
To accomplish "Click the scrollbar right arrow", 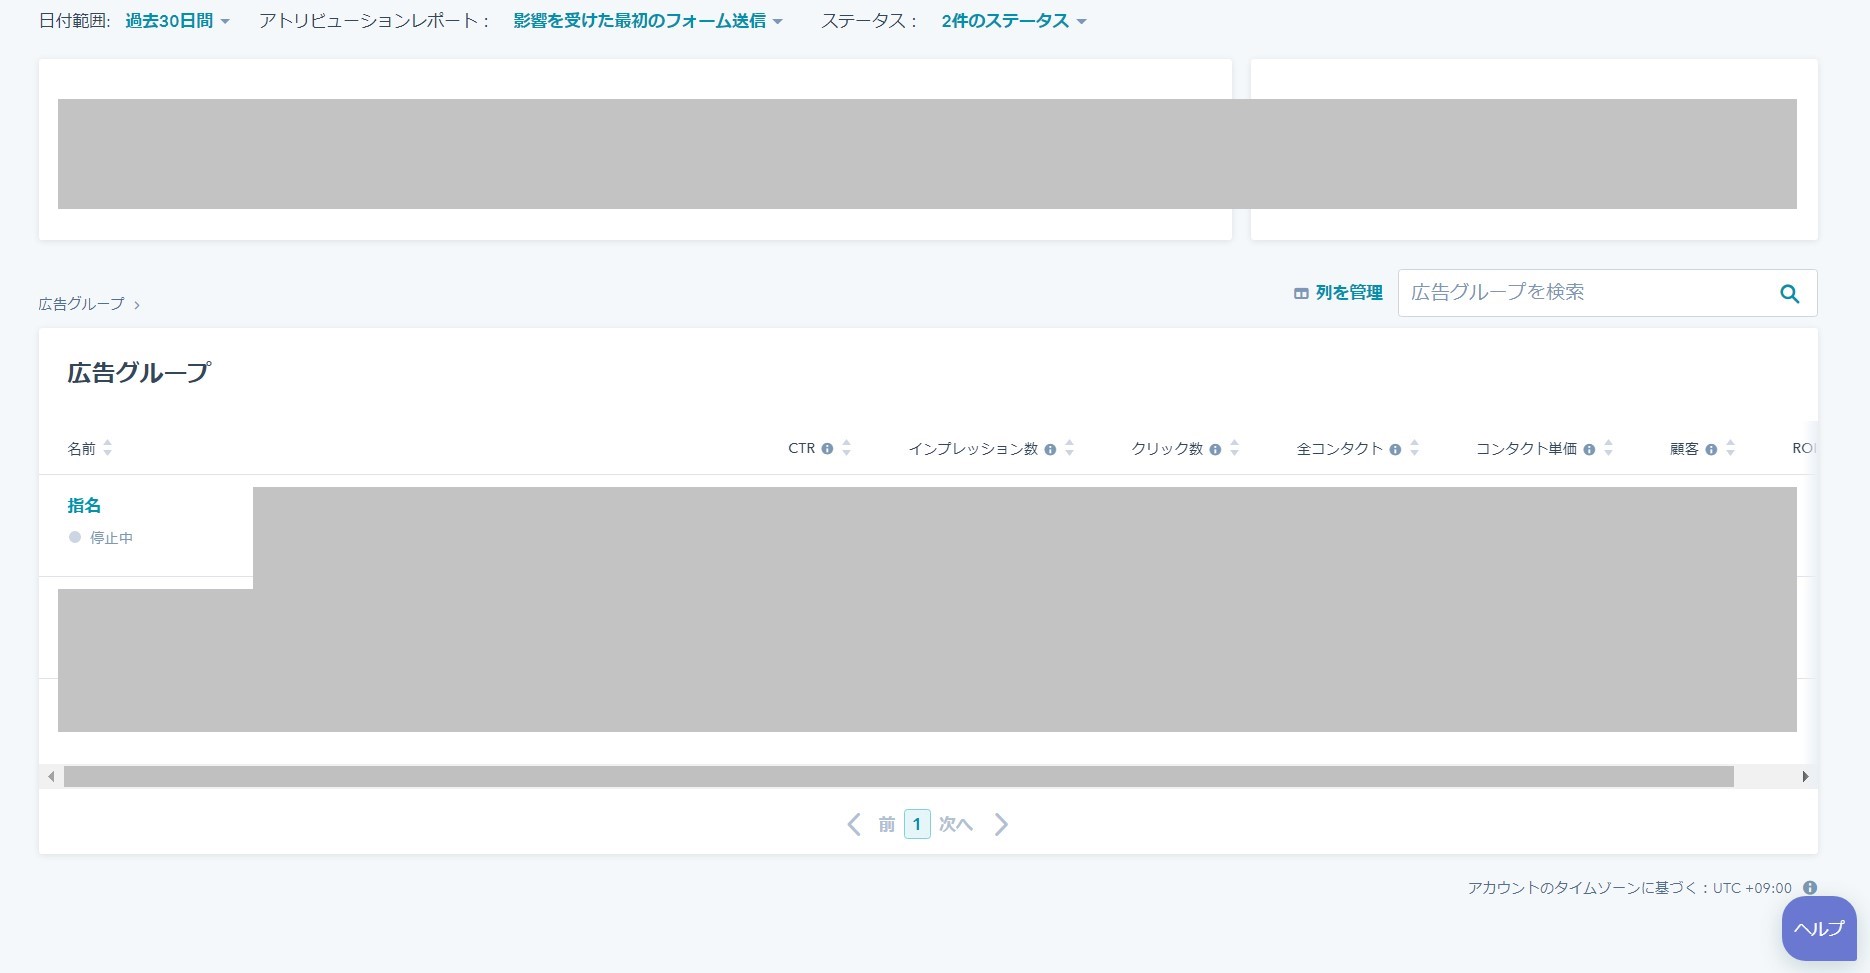I will pos(1805,777).
